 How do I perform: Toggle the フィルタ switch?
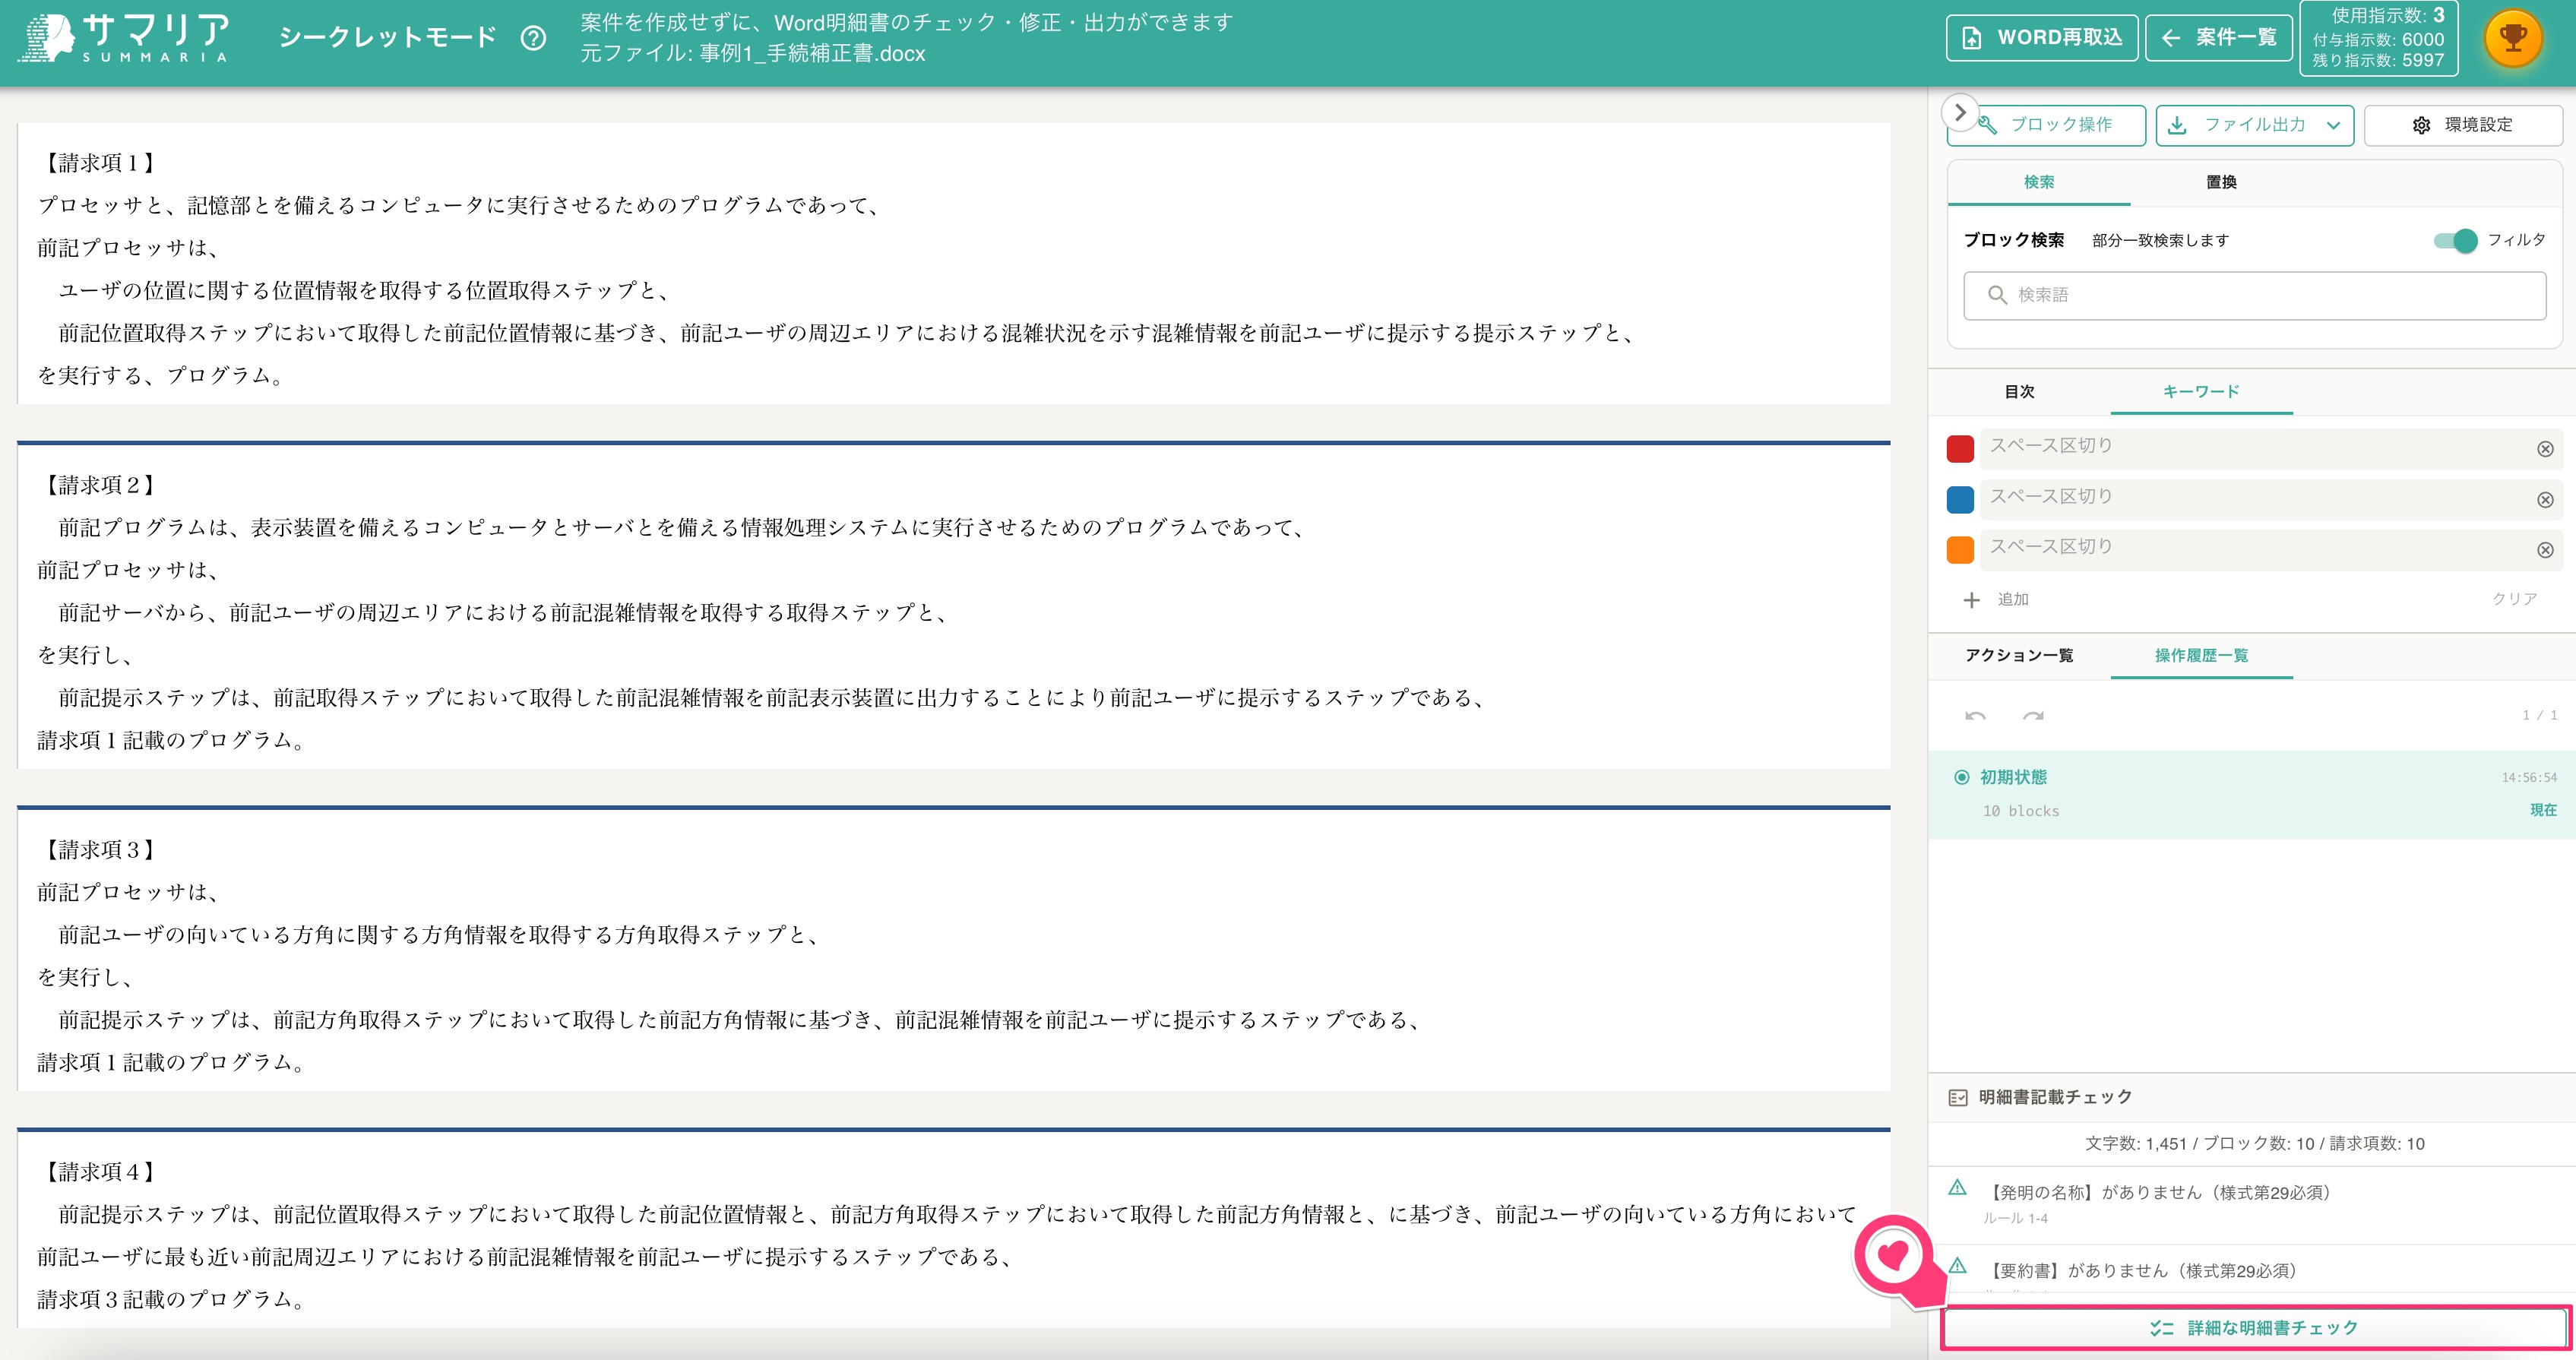pyautogui.click(x=2455, y=240)
